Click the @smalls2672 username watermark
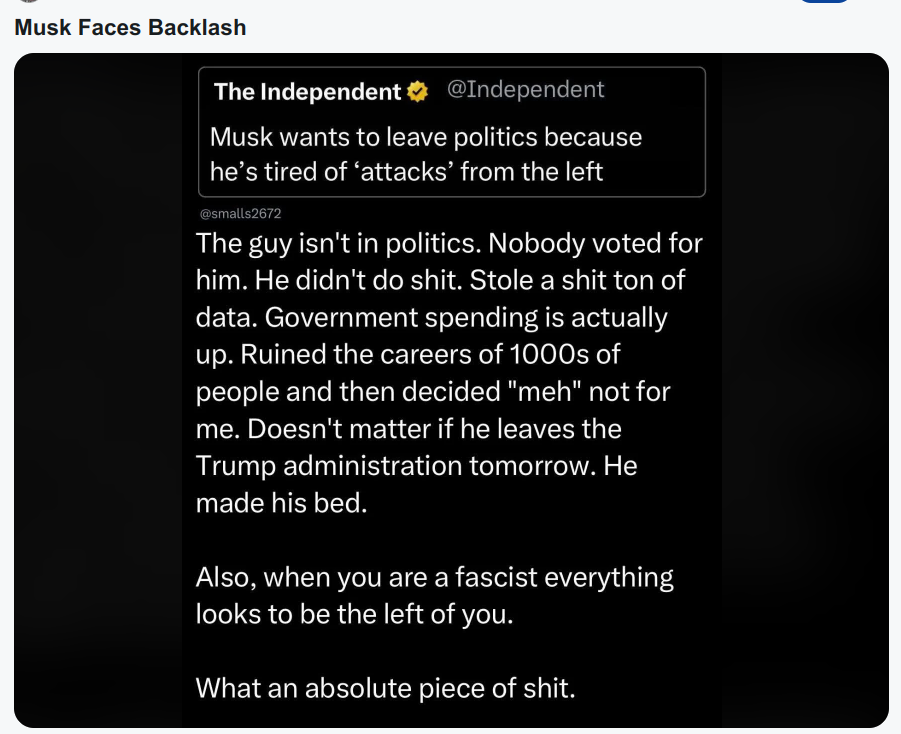901x734 pixels. 240,213
